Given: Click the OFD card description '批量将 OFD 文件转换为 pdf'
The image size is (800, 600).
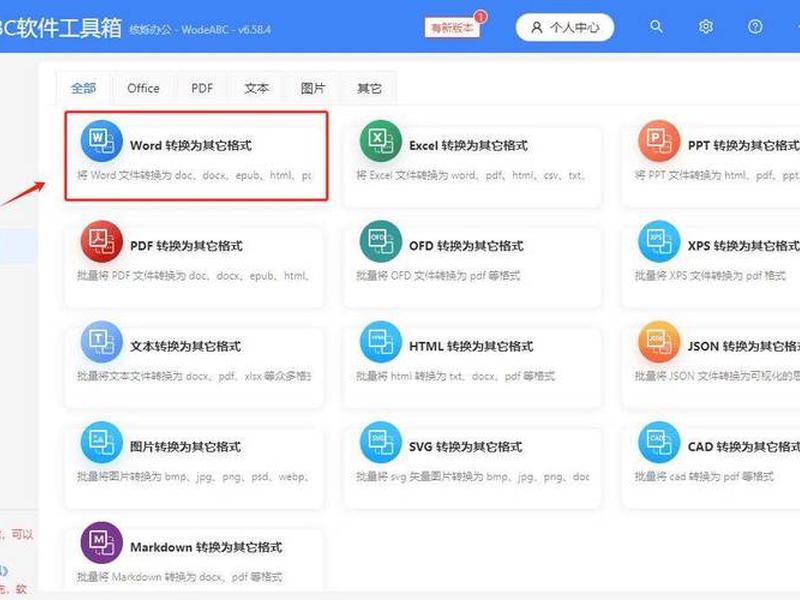Looking at the screenshot, I should pos(438,276).
